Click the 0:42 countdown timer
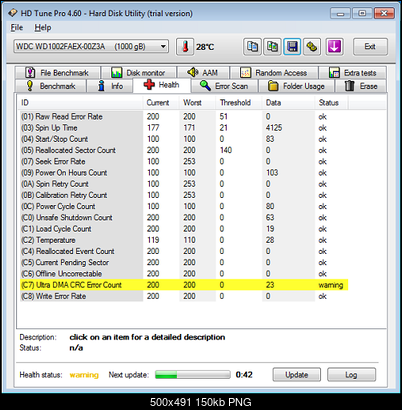 pos(244,375)
